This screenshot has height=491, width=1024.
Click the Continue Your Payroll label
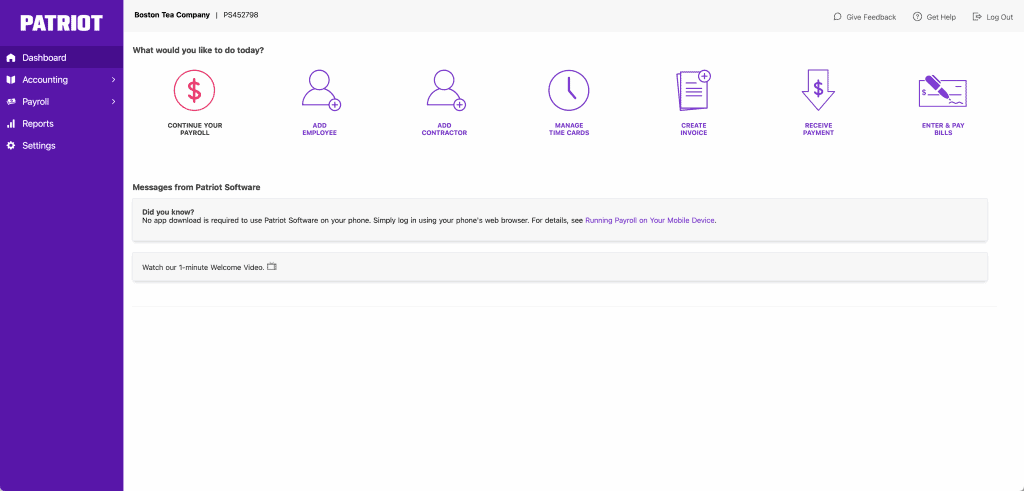(194, 129)
